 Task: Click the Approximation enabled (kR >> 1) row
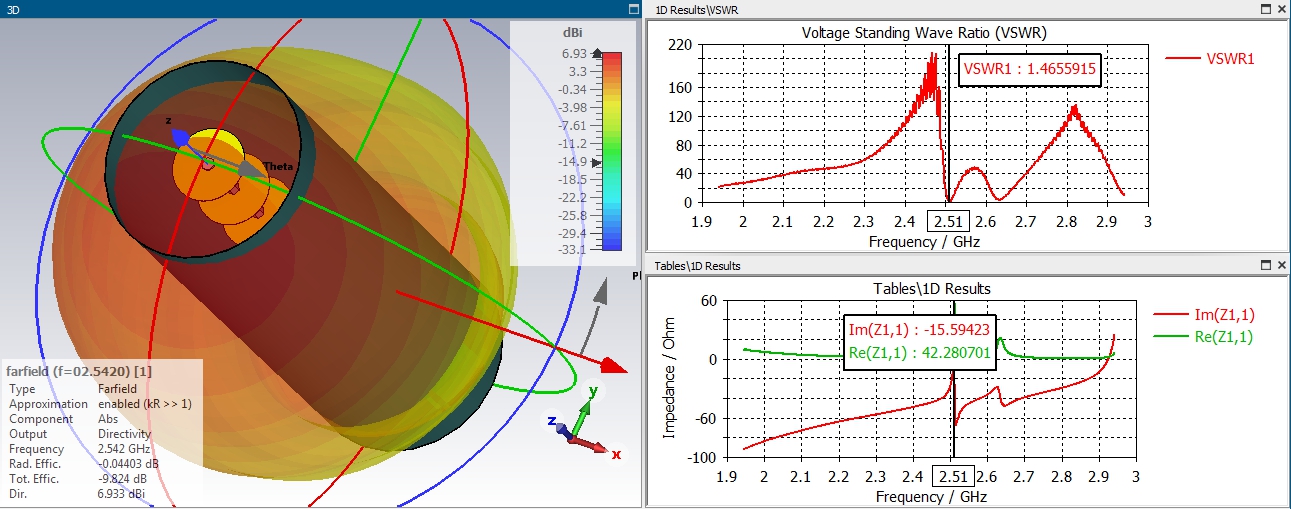point(100,403)
